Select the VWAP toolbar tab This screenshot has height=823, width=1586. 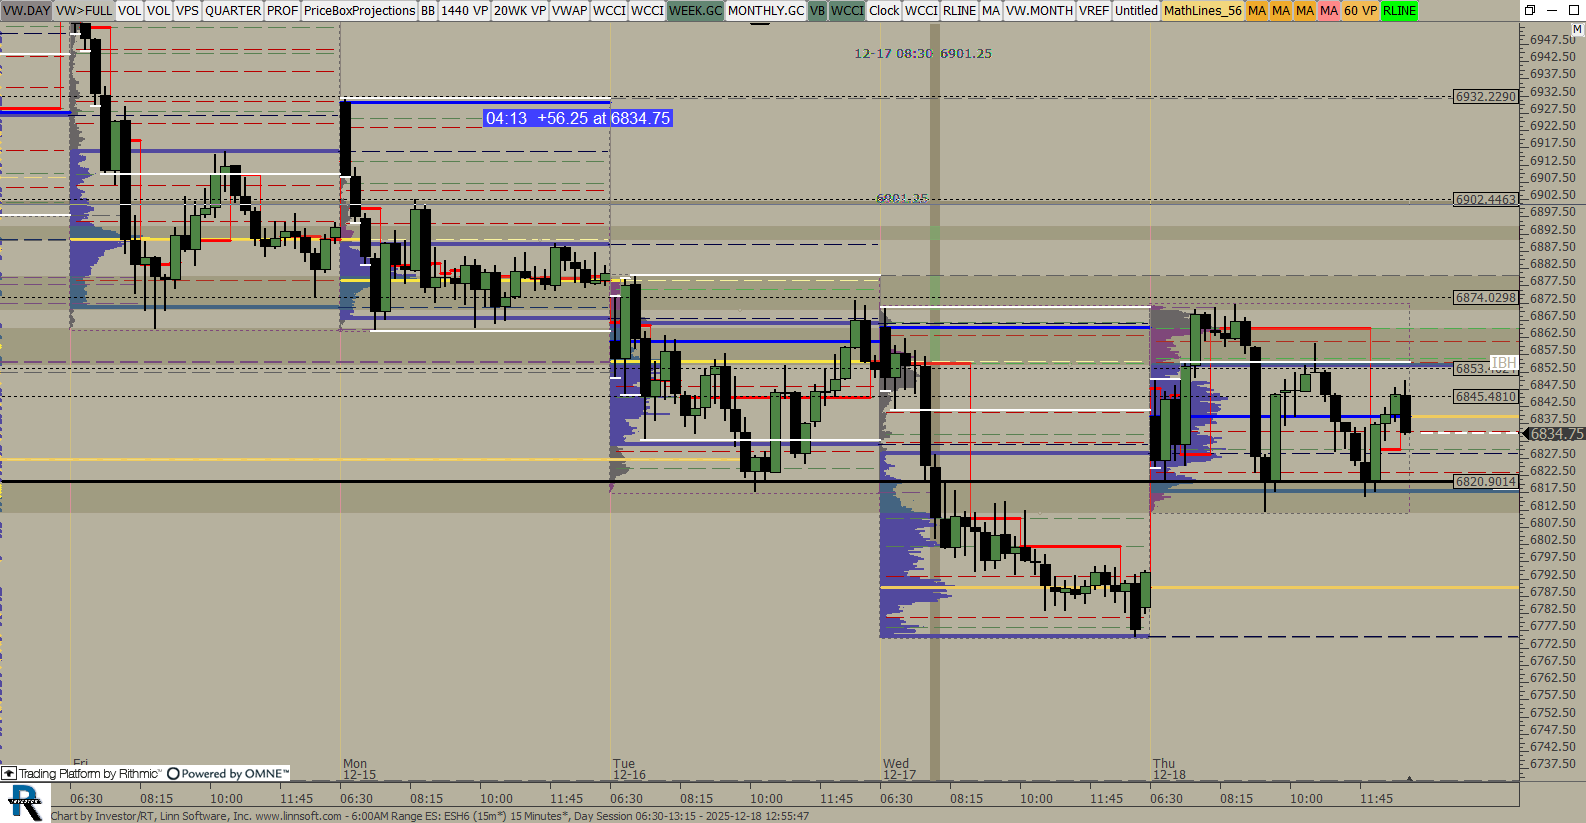(569, 11)
